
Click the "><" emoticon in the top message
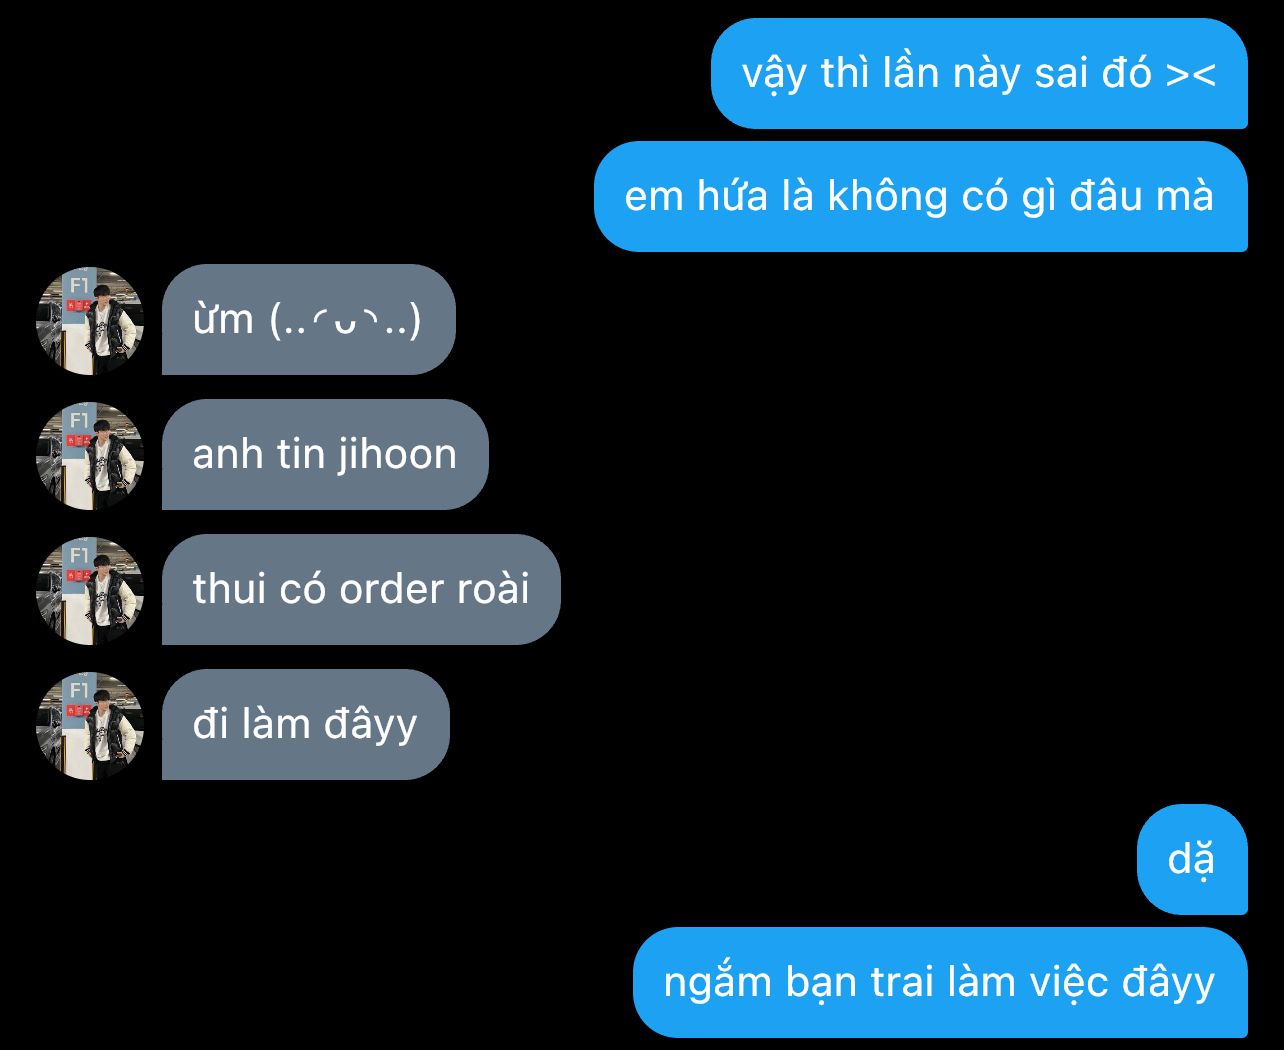pyautogui.click(x=1191, y=74)
